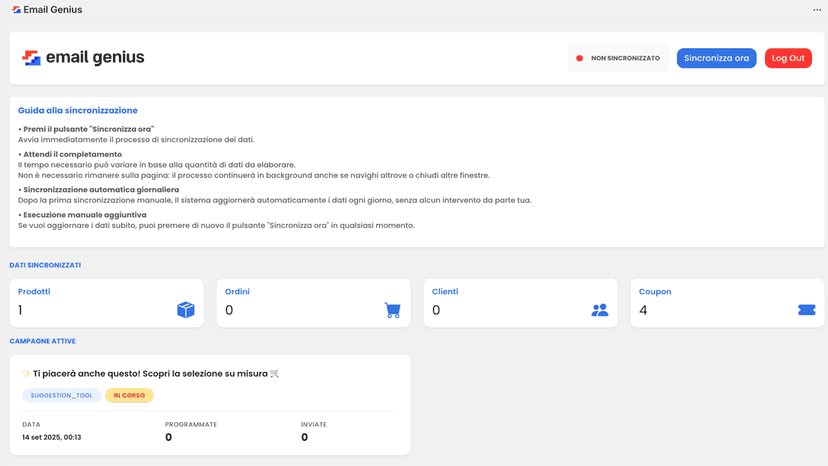828x466 pixels.
Task: Click the Prodotti box icon
Action: tap(185, 310)
